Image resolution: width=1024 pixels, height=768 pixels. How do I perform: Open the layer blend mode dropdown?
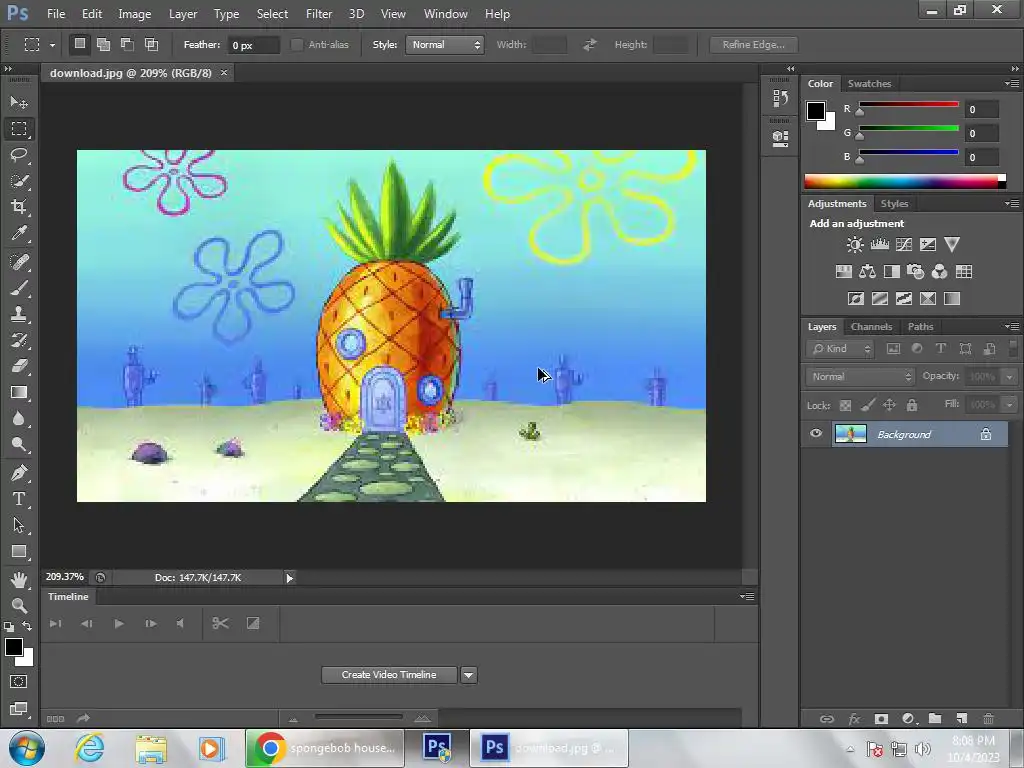[860, 377]
